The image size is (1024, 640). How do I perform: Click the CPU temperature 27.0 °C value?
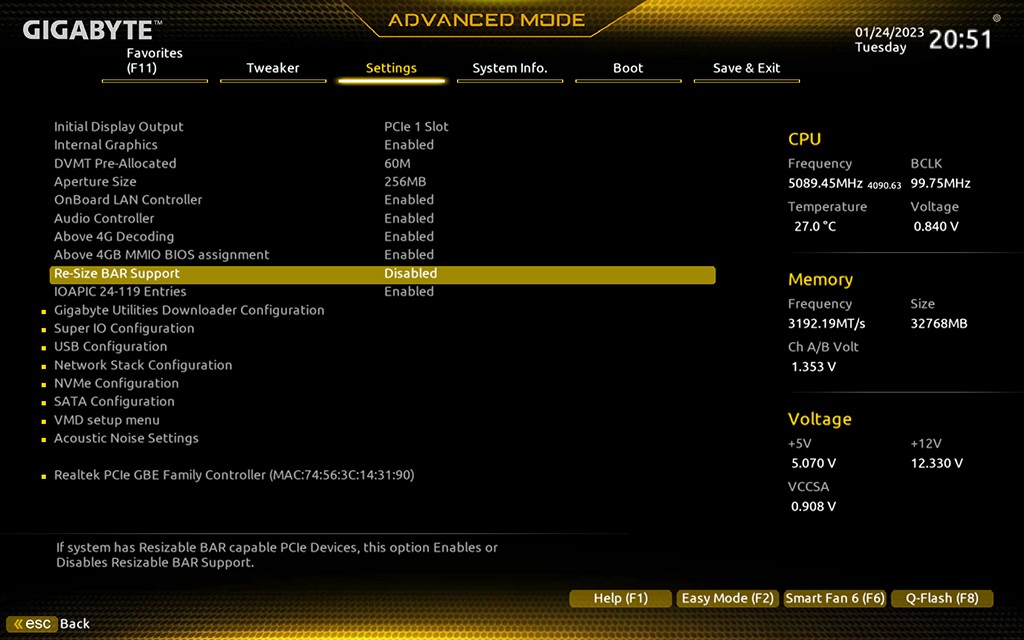[x=815, y=227]
